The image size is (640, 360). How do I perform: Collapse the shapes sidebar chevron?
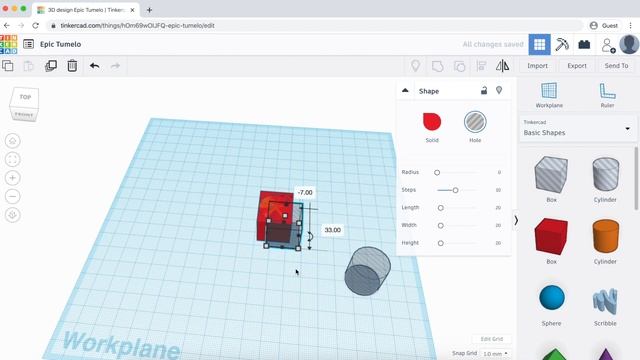516,220
